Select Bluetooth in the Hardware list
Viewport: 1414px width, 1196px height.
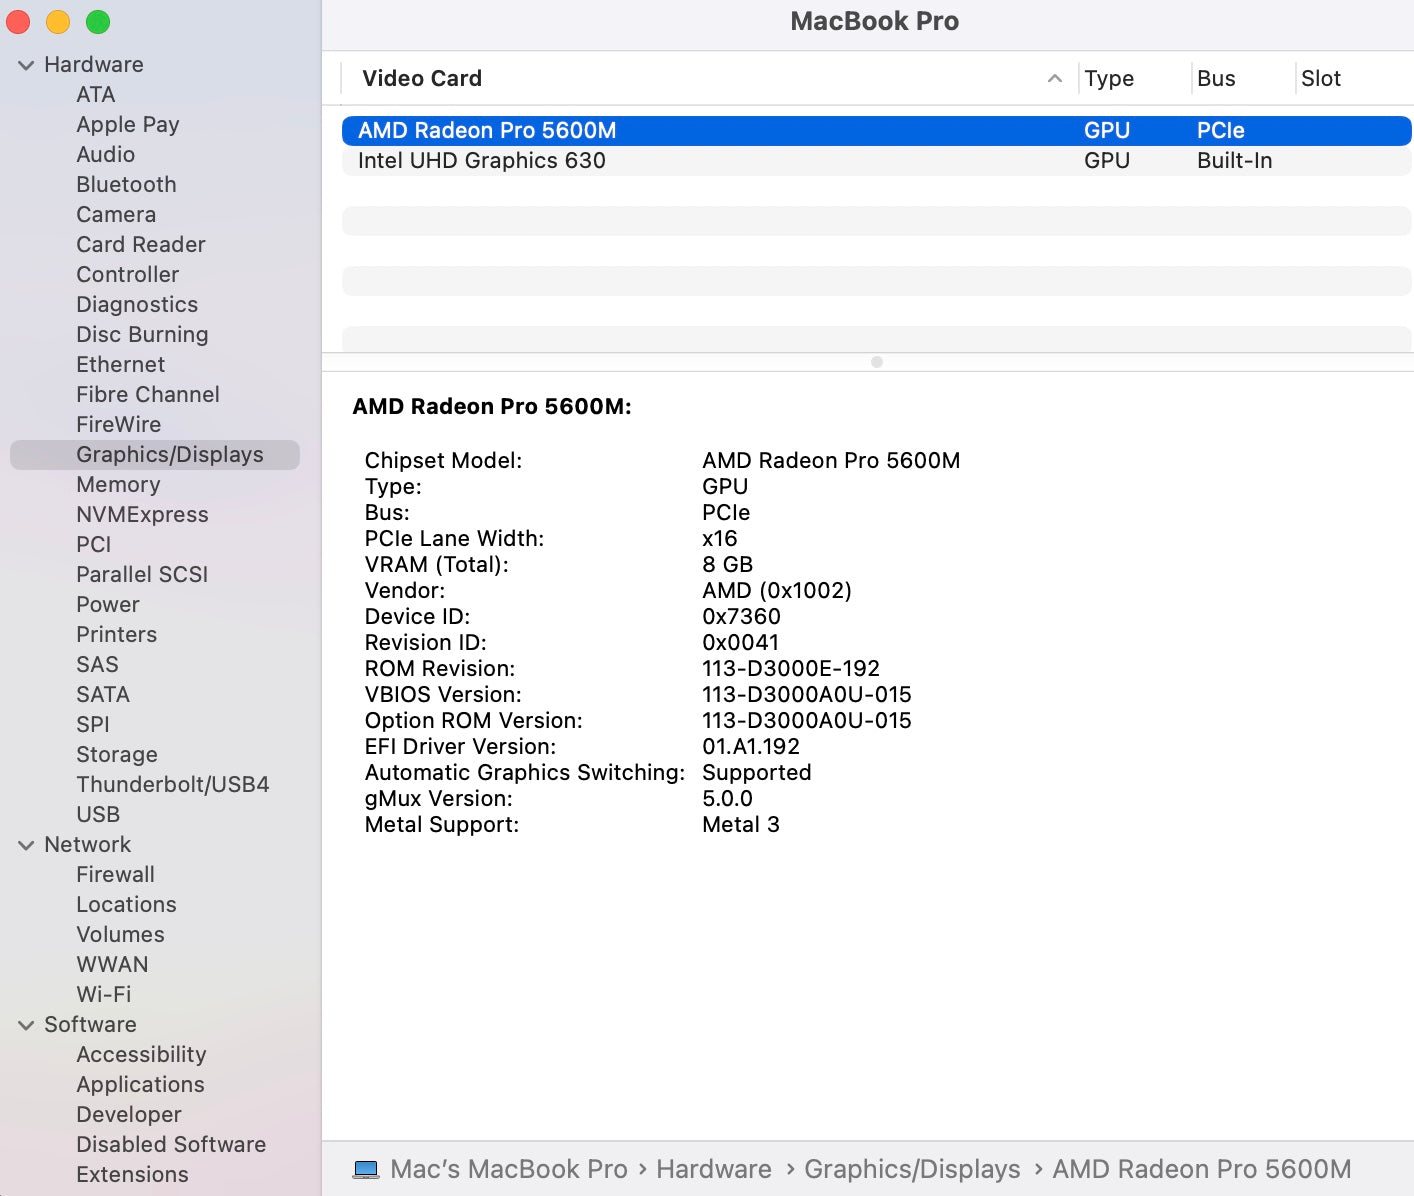[x=126, y=185]
